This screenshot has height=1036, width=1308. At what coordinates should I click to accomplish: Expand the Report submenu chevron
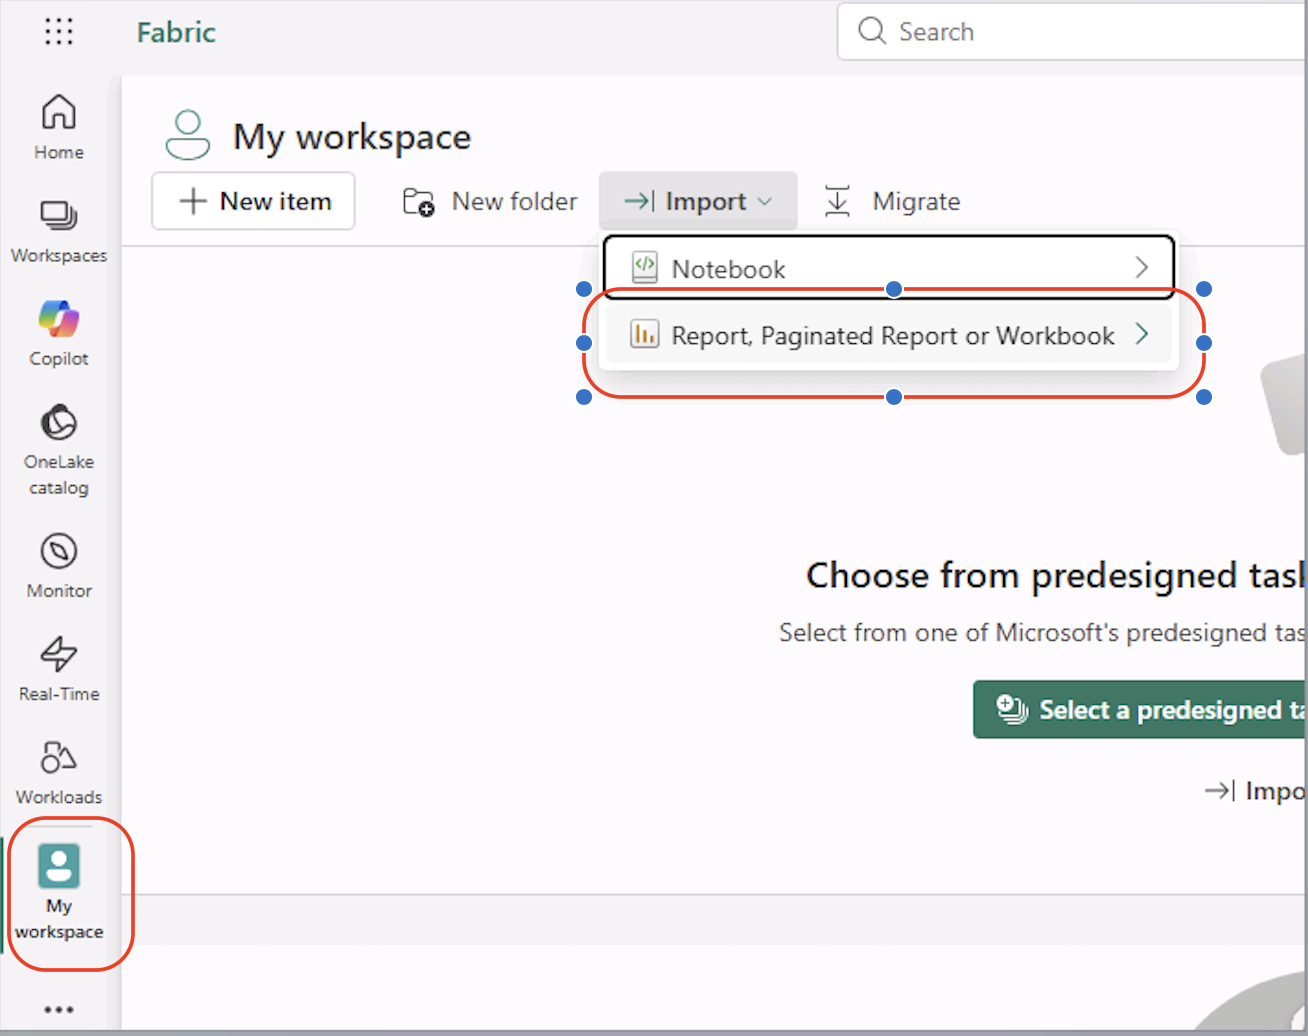tap(1142, 334)
